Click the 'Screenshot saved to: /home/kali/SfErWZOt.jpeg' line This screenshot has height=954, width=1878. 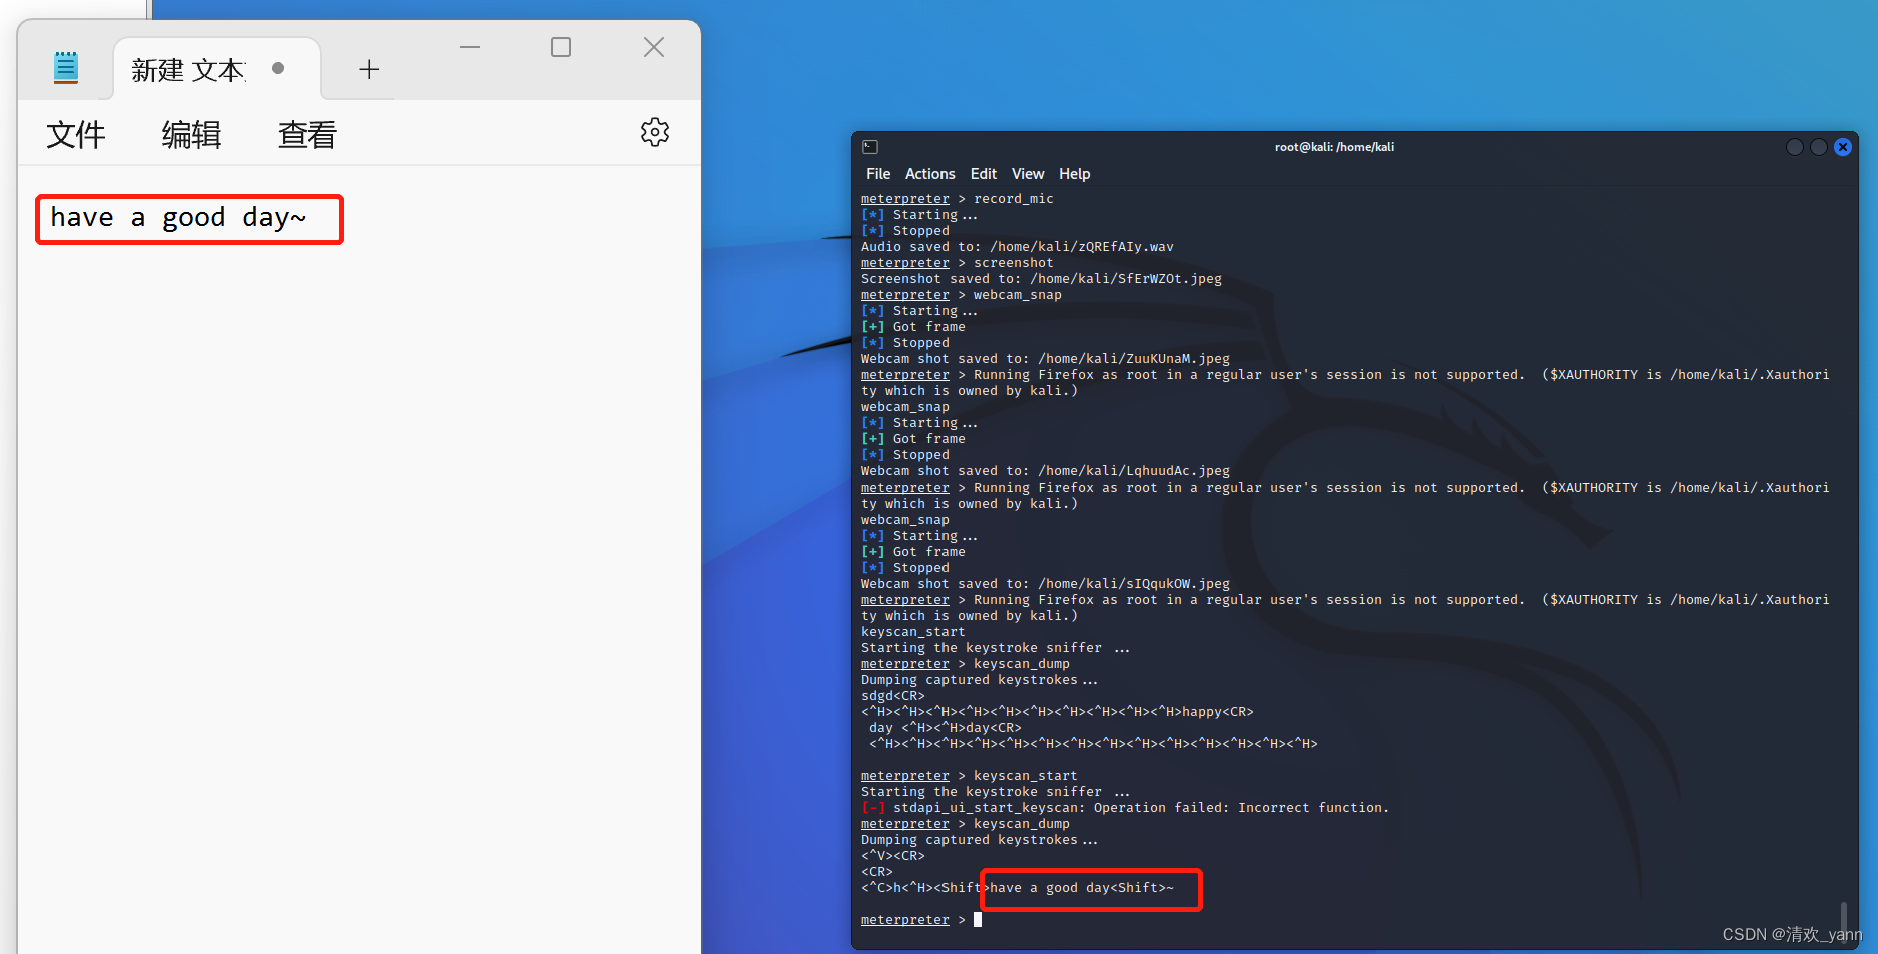[1041, 279]
